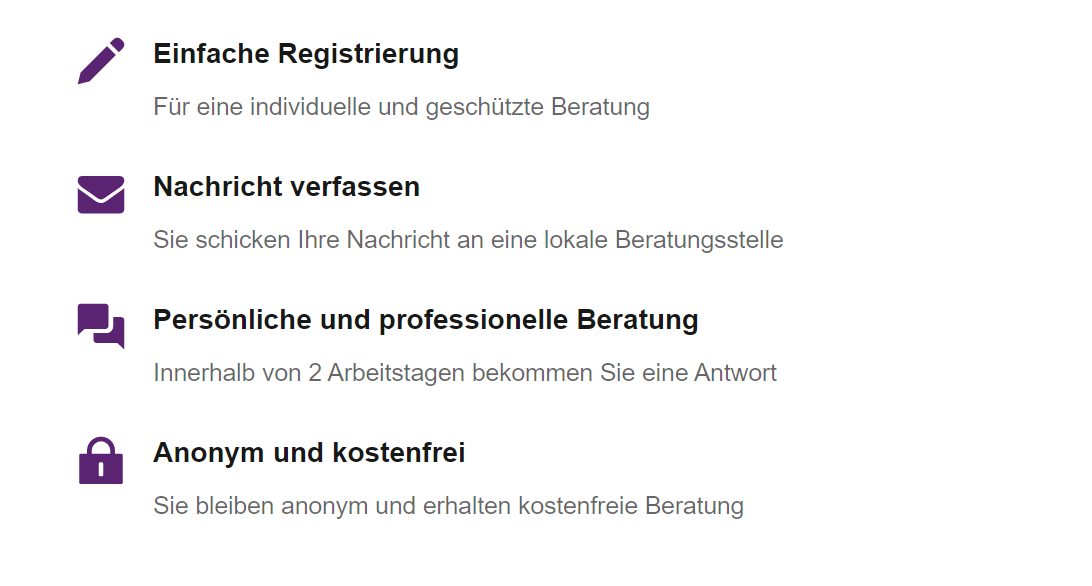Select the 'Anonym und kostenfrei' heading
The width and height of the screenshot is (1092, 586).
click(309, 453)
